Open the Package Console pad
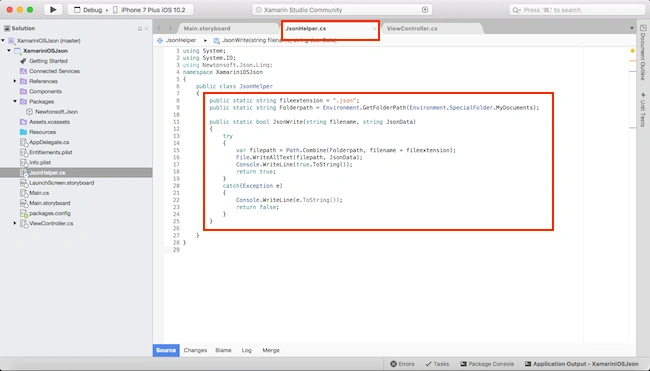This screenshot has height=371, width=650. [x=487, y=364]
